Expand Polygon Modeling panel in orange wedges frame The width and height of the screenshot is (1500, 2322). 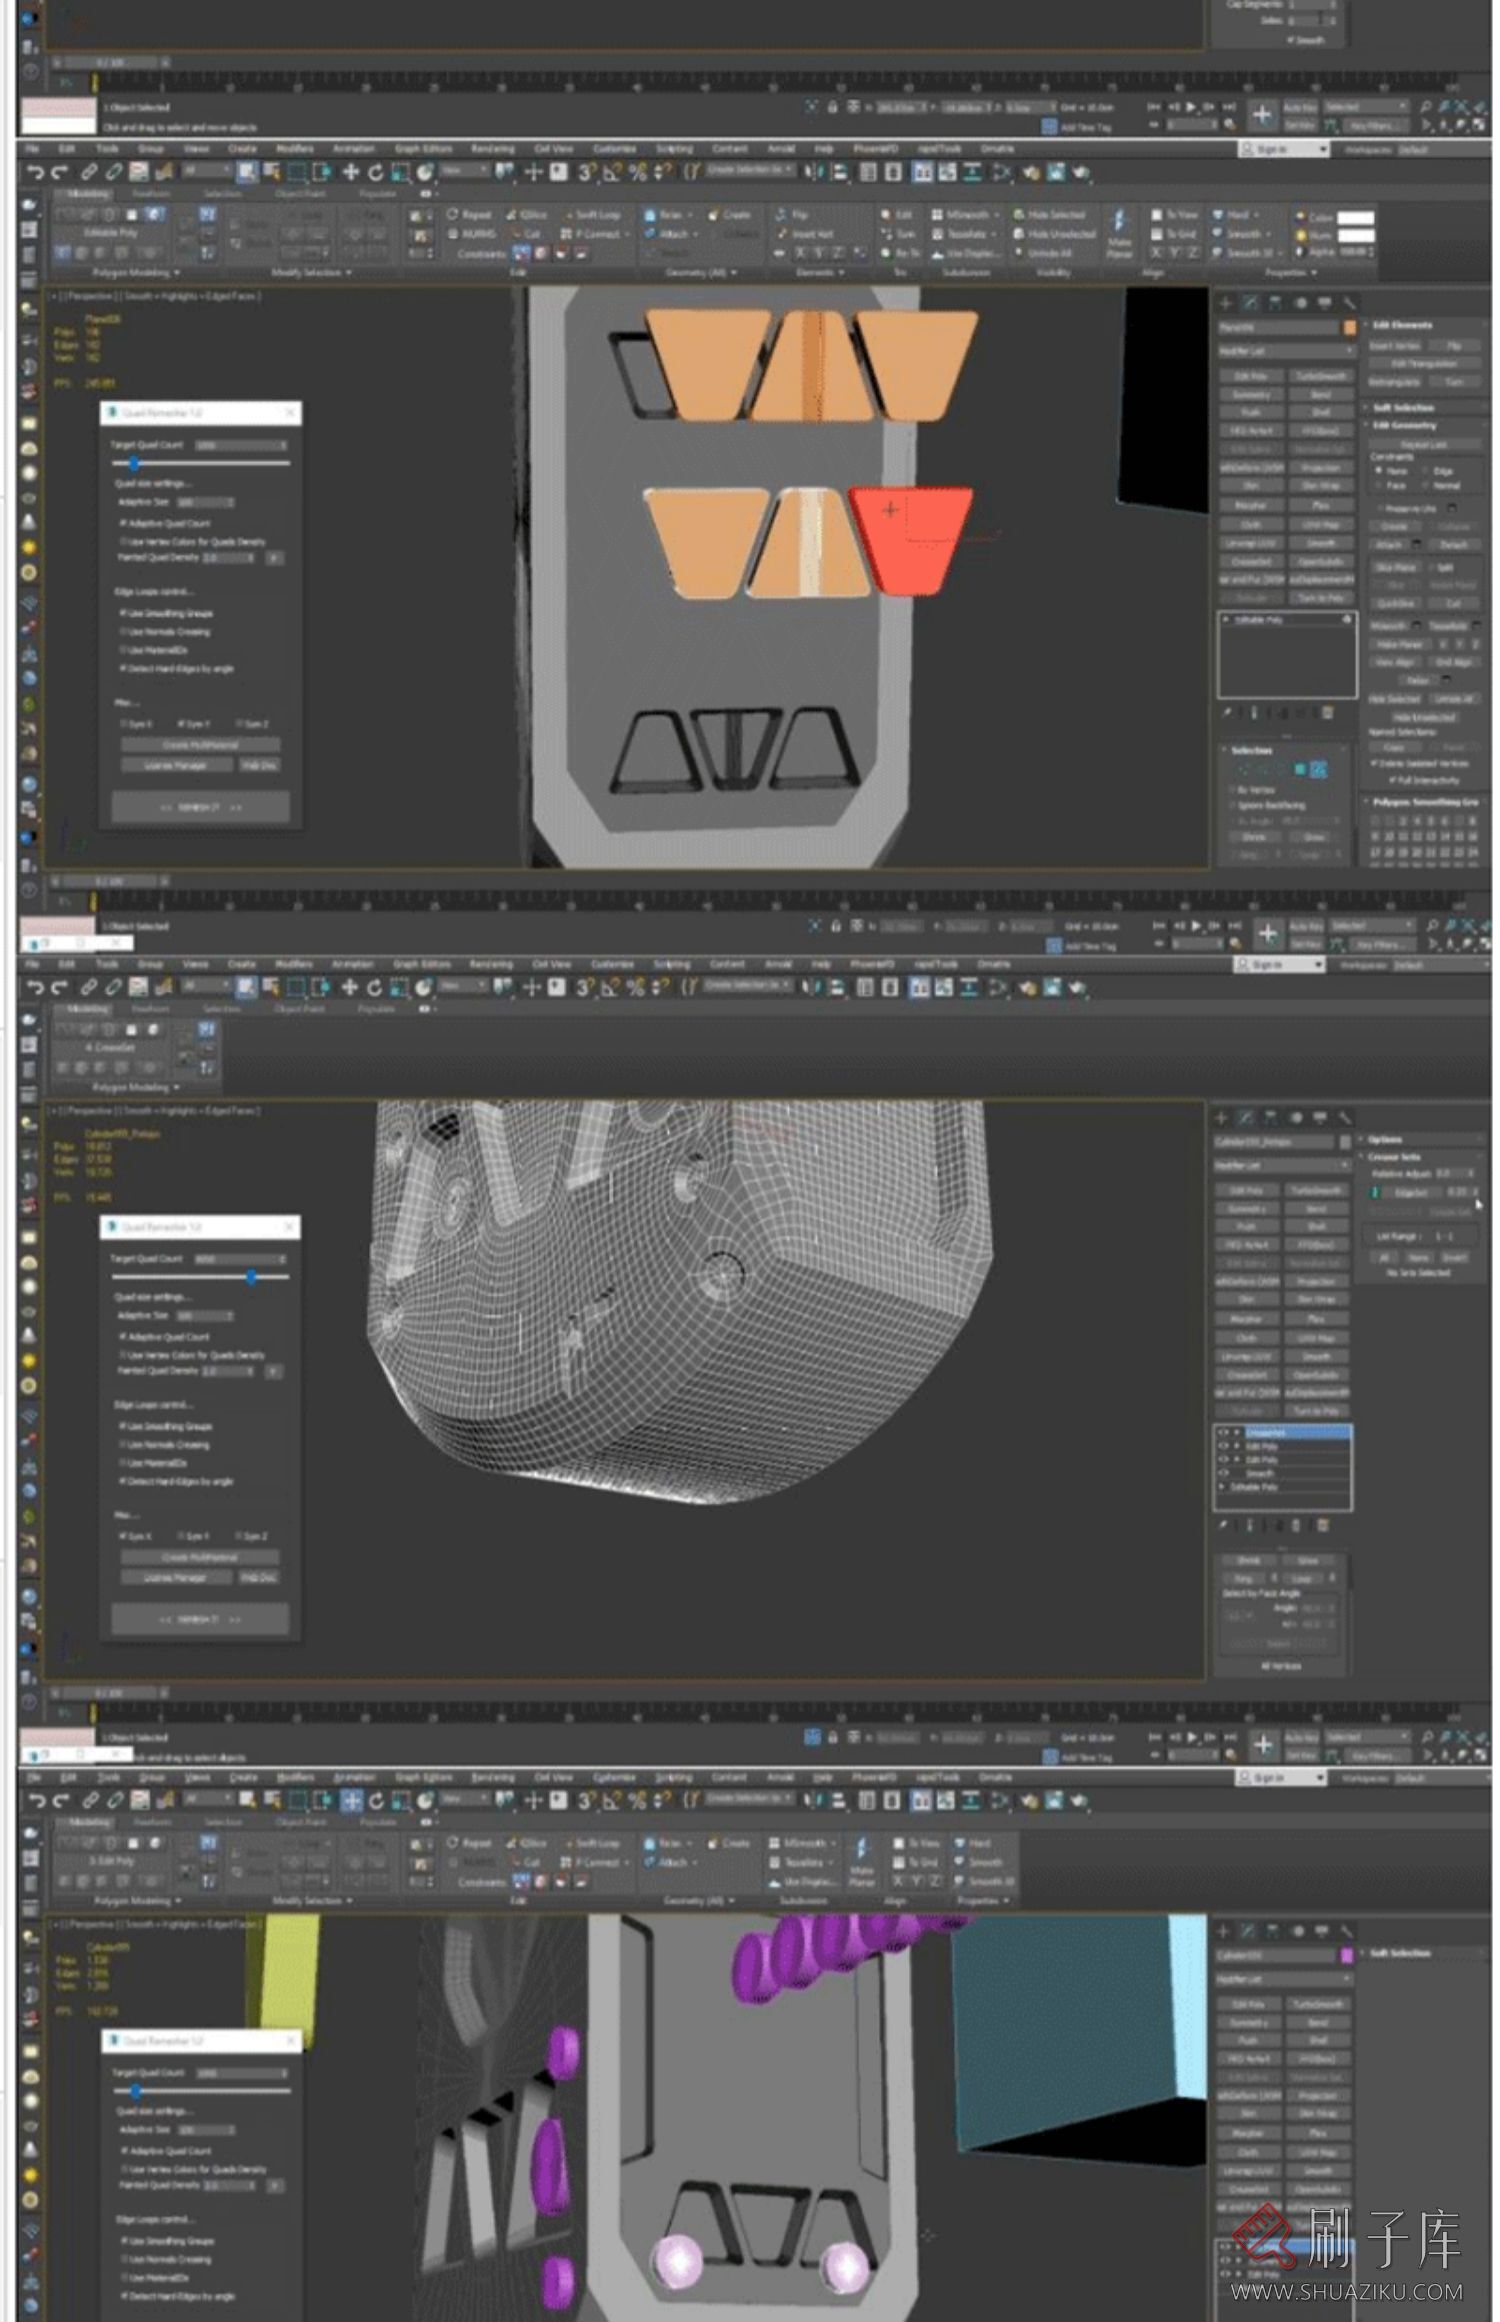pyautogui.click(x=136, y=273)
